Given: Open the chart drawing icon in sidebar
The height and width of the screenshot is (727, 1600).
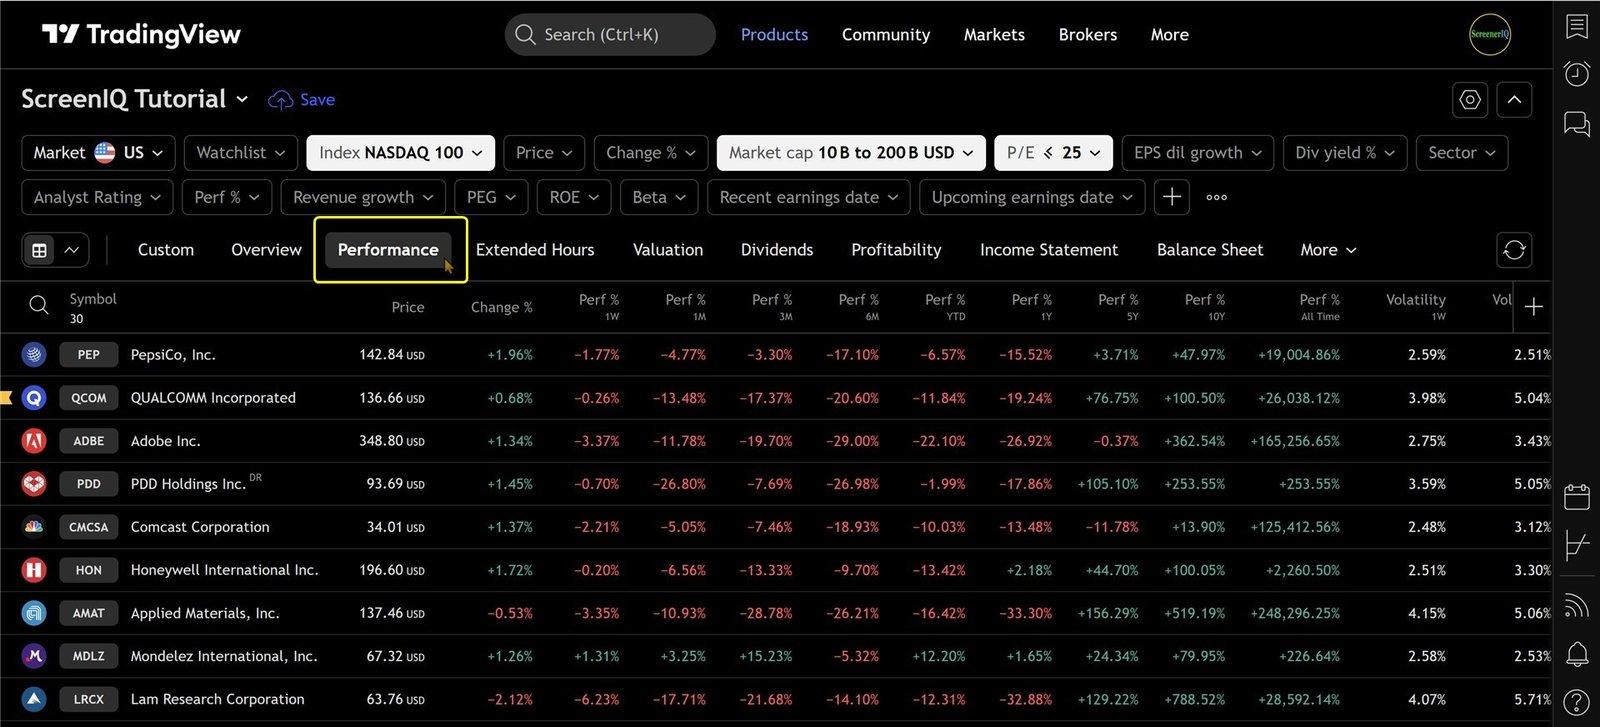Looking at the screenshot, I should point(1577,546).
